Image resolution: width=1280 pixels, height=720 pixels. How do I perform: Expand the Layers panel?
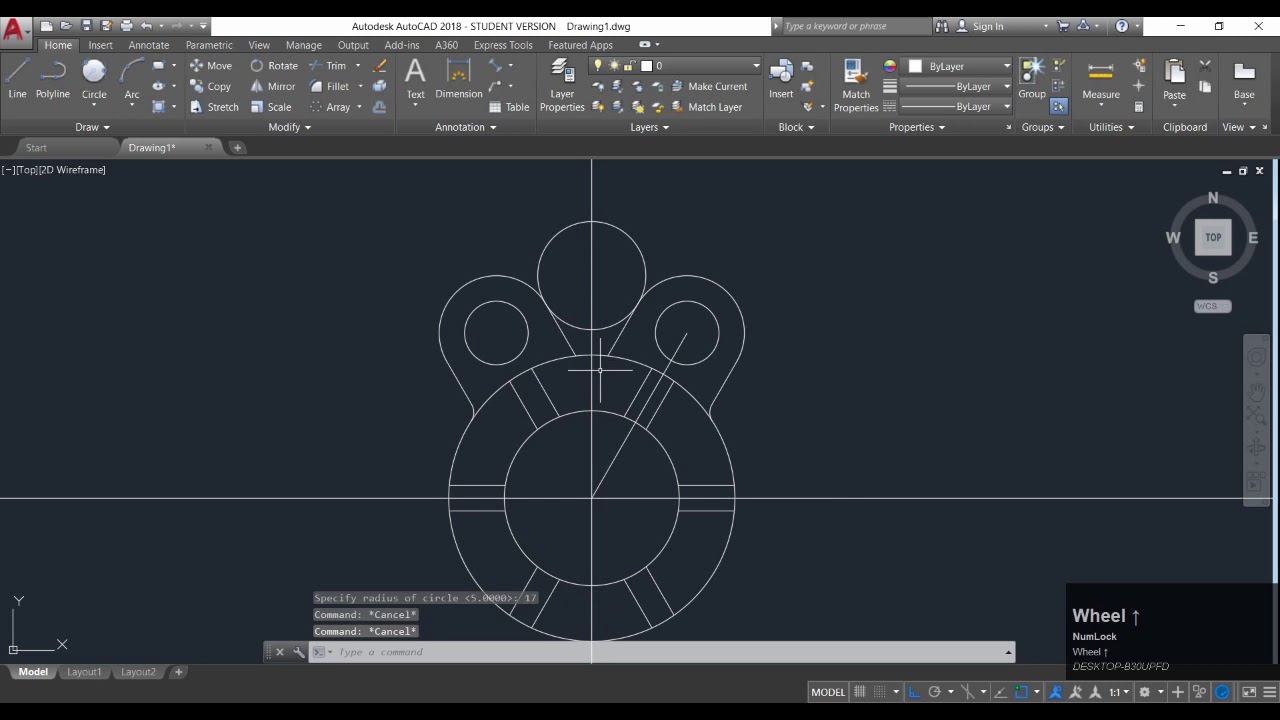tap(650, 127)
